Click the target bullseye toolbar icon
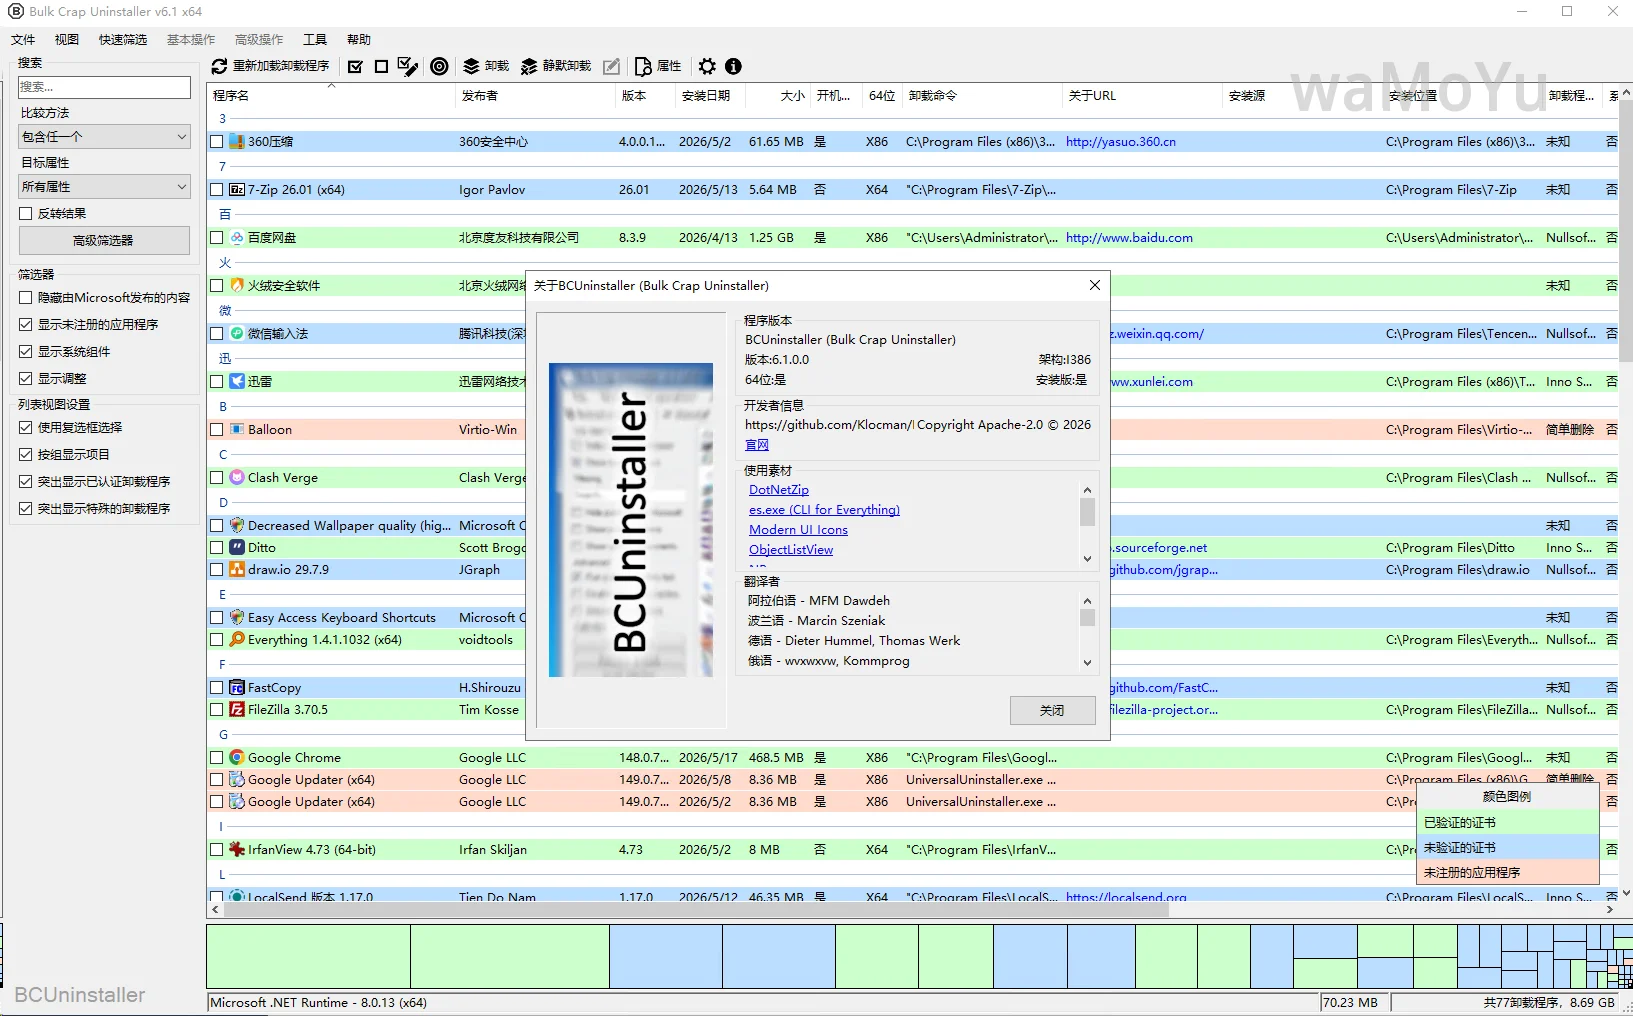Image resolution: width=1633 pixels, height=1016 pixels. pyautogui.click(x=439, y=66)
